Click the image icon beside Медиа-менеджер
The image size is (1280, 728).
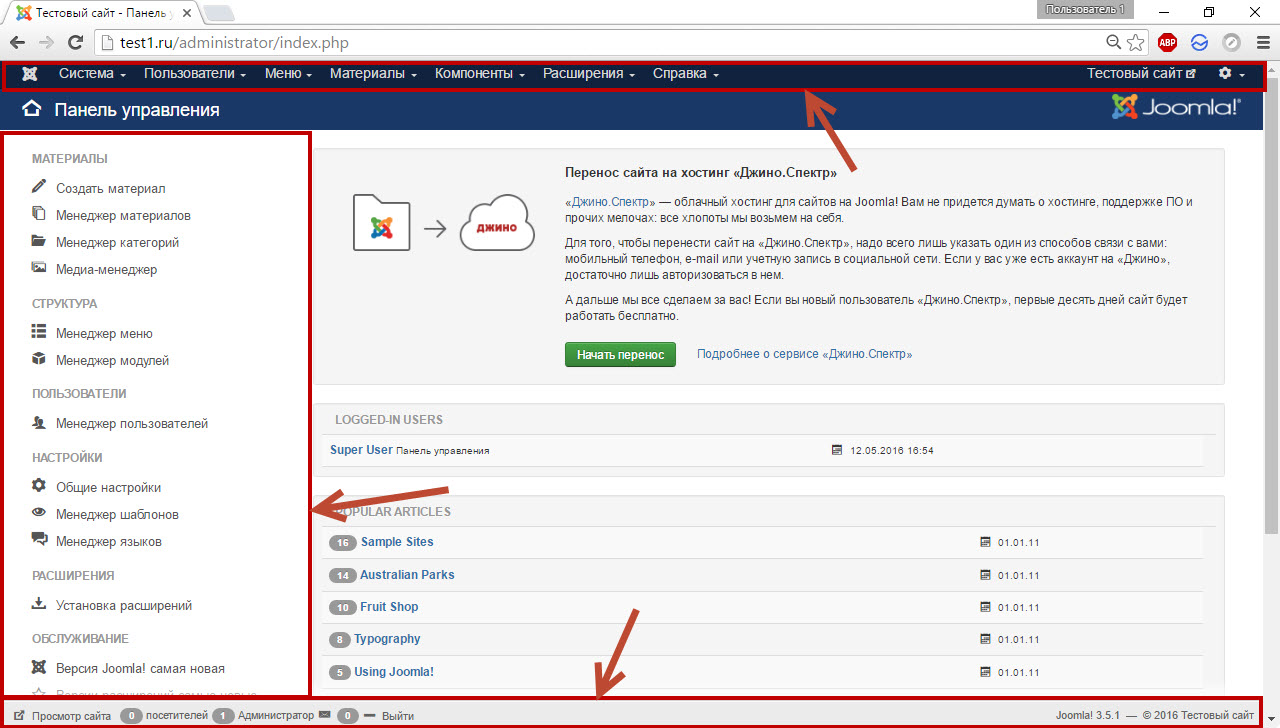[x=39, y=268]
